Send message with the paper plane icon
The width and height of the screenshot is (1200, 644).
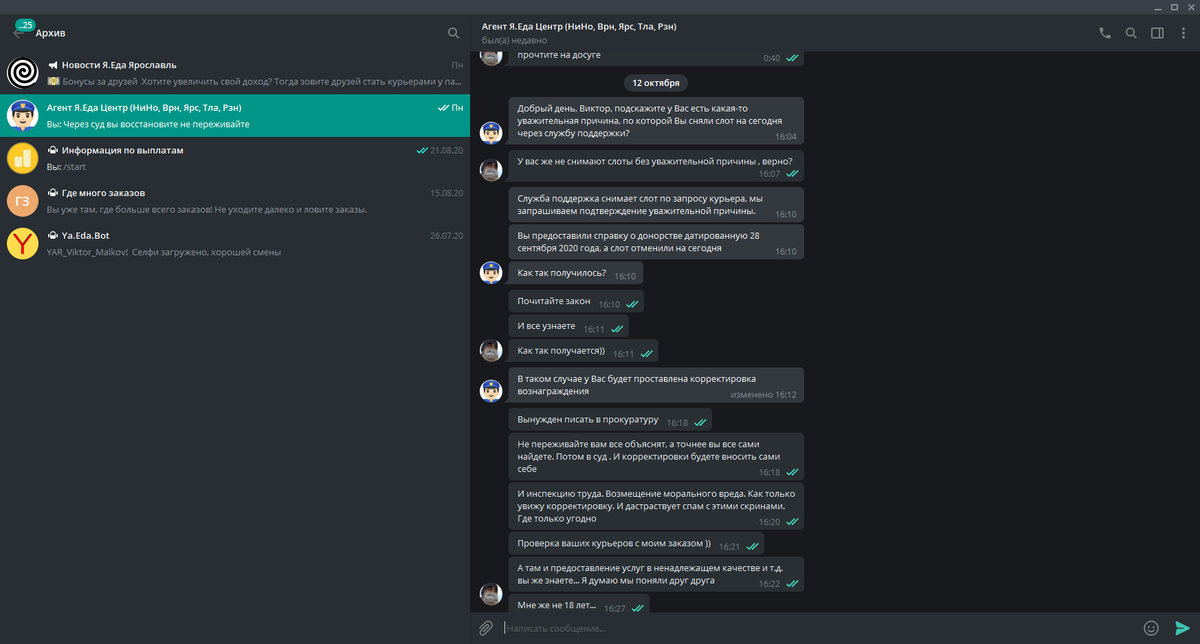(x=1182, y=628)
